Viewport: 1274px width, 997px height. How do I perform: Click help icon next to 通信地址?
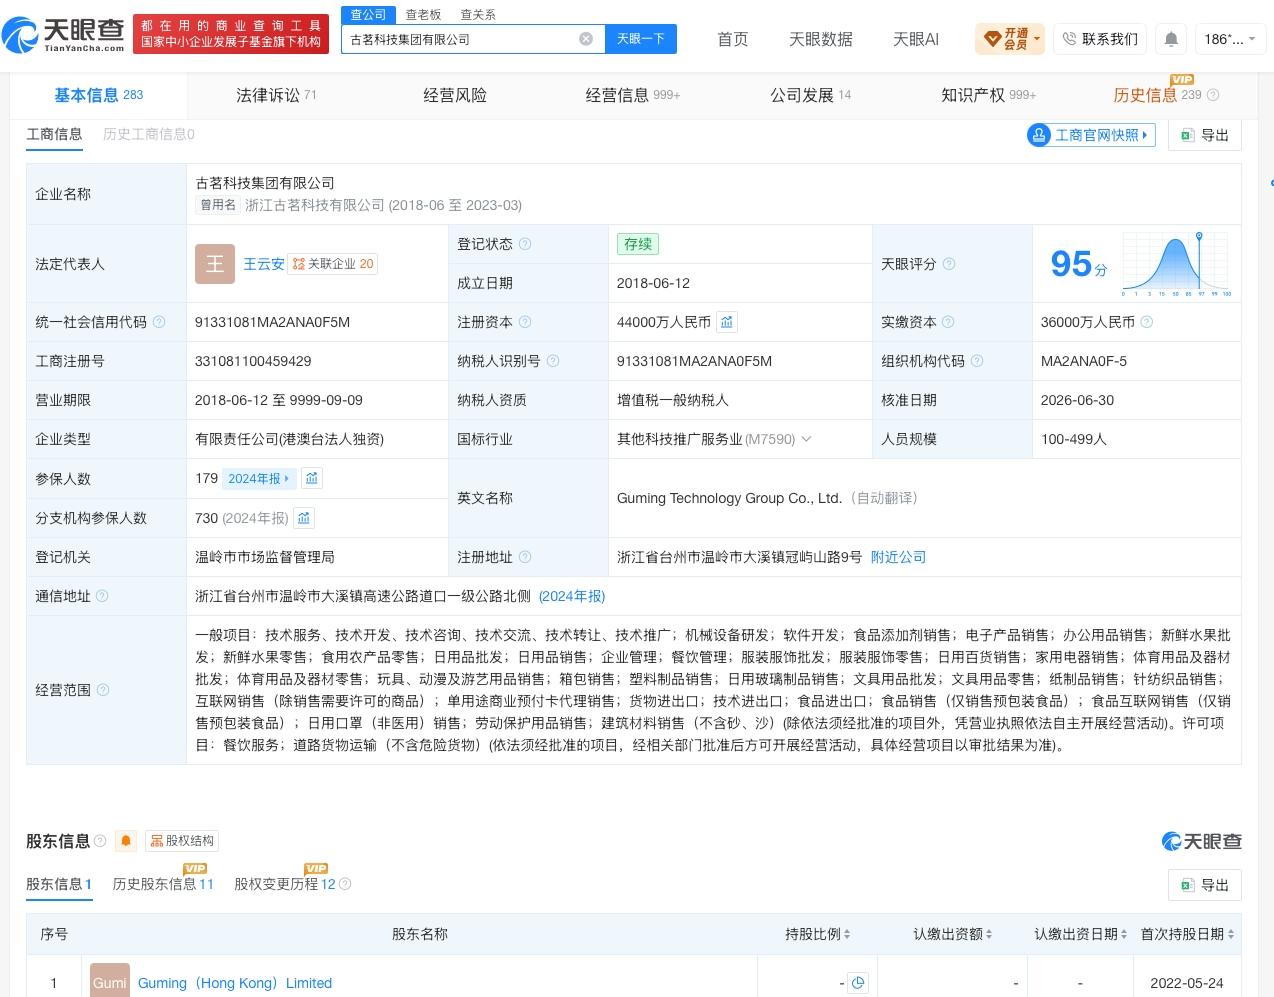pyautogui.click(x=102, y=596)
